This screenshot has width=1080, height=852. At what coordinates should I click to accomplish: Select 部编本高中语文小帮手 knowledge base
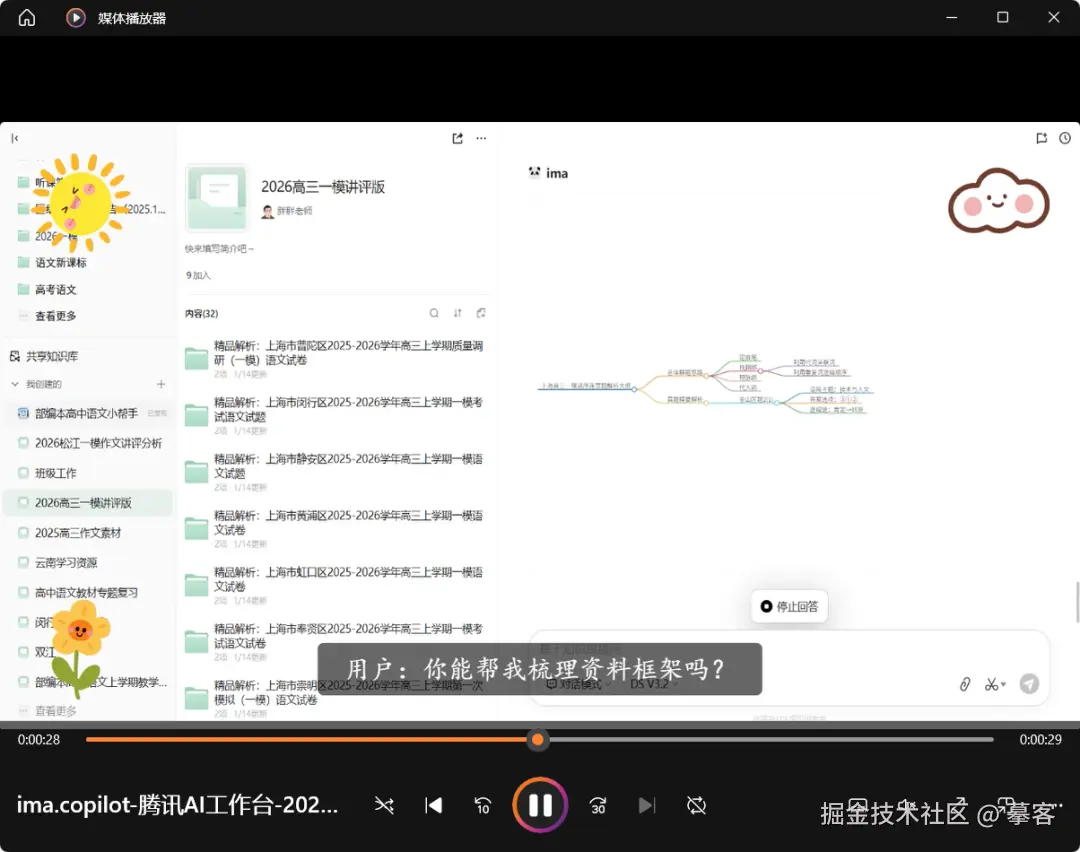pyautogui.click(x=86, y=413)
